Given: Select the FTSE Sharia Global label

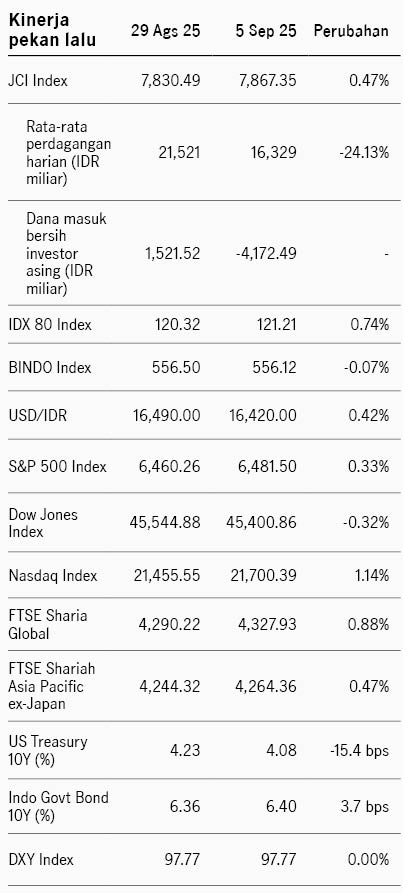Looking at the screenshot, I should pyautogui.click(x=48, y=624).
